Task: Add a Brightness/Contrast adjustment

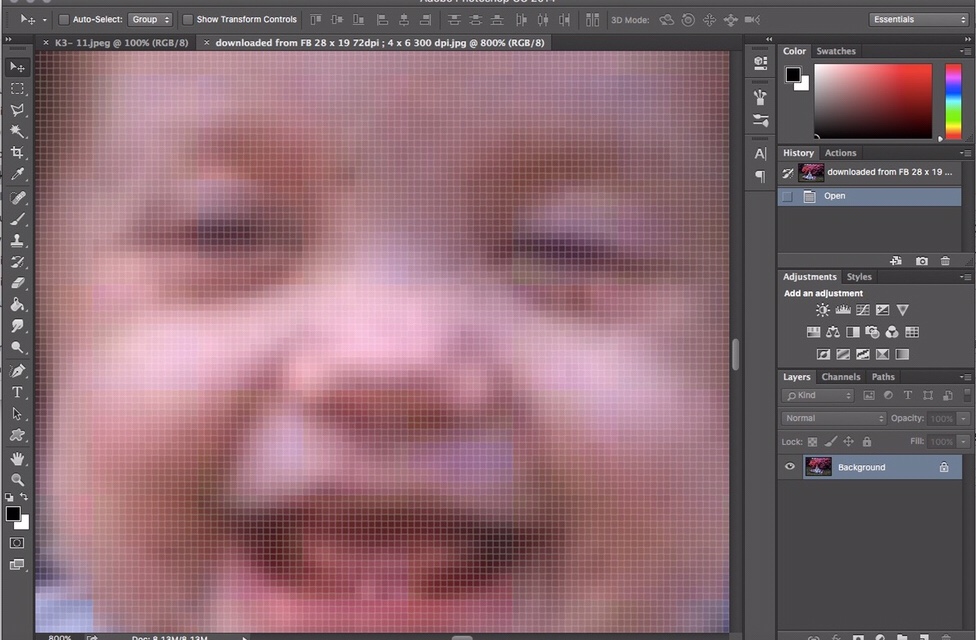Action: coord(823,310)
